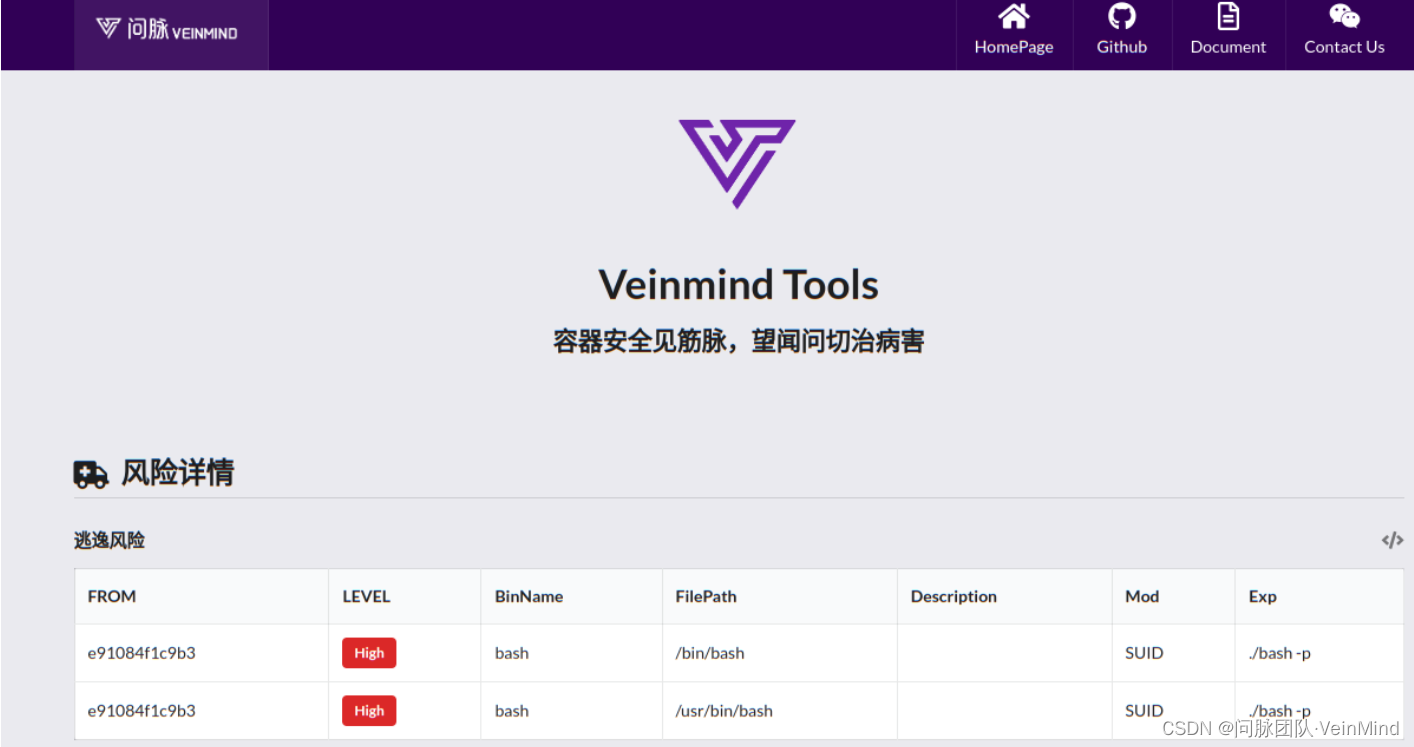
Task: Click the Veinmind Tools title text
Action: point(737,285)
